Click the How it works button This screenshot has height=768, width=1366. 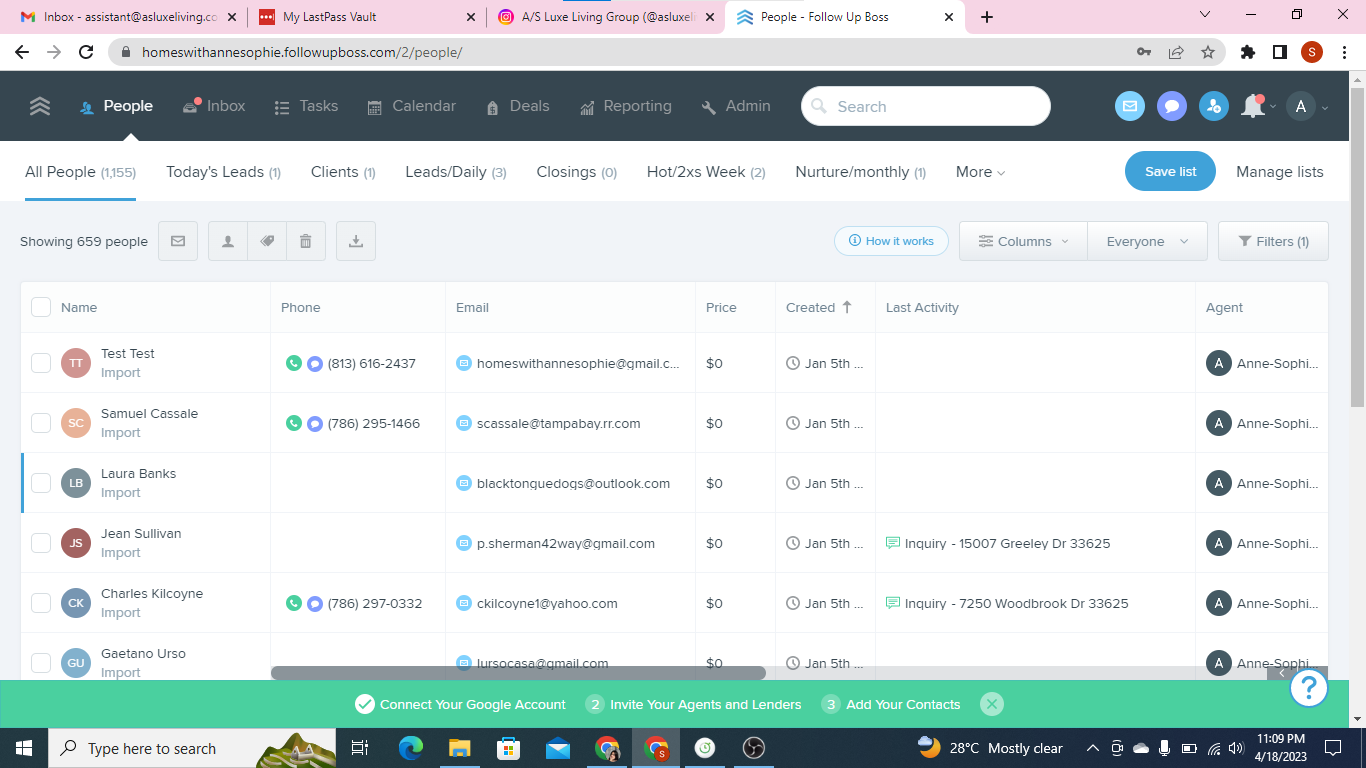coord(891,241)
